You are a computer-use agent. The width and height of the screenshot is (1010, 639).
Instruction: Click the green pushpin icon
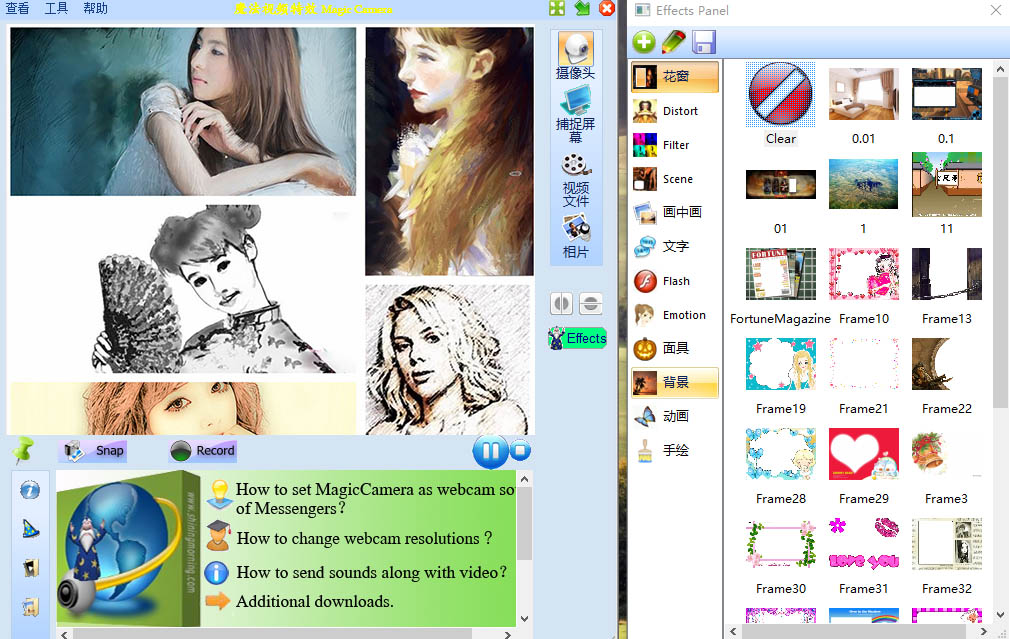point(23,450)
